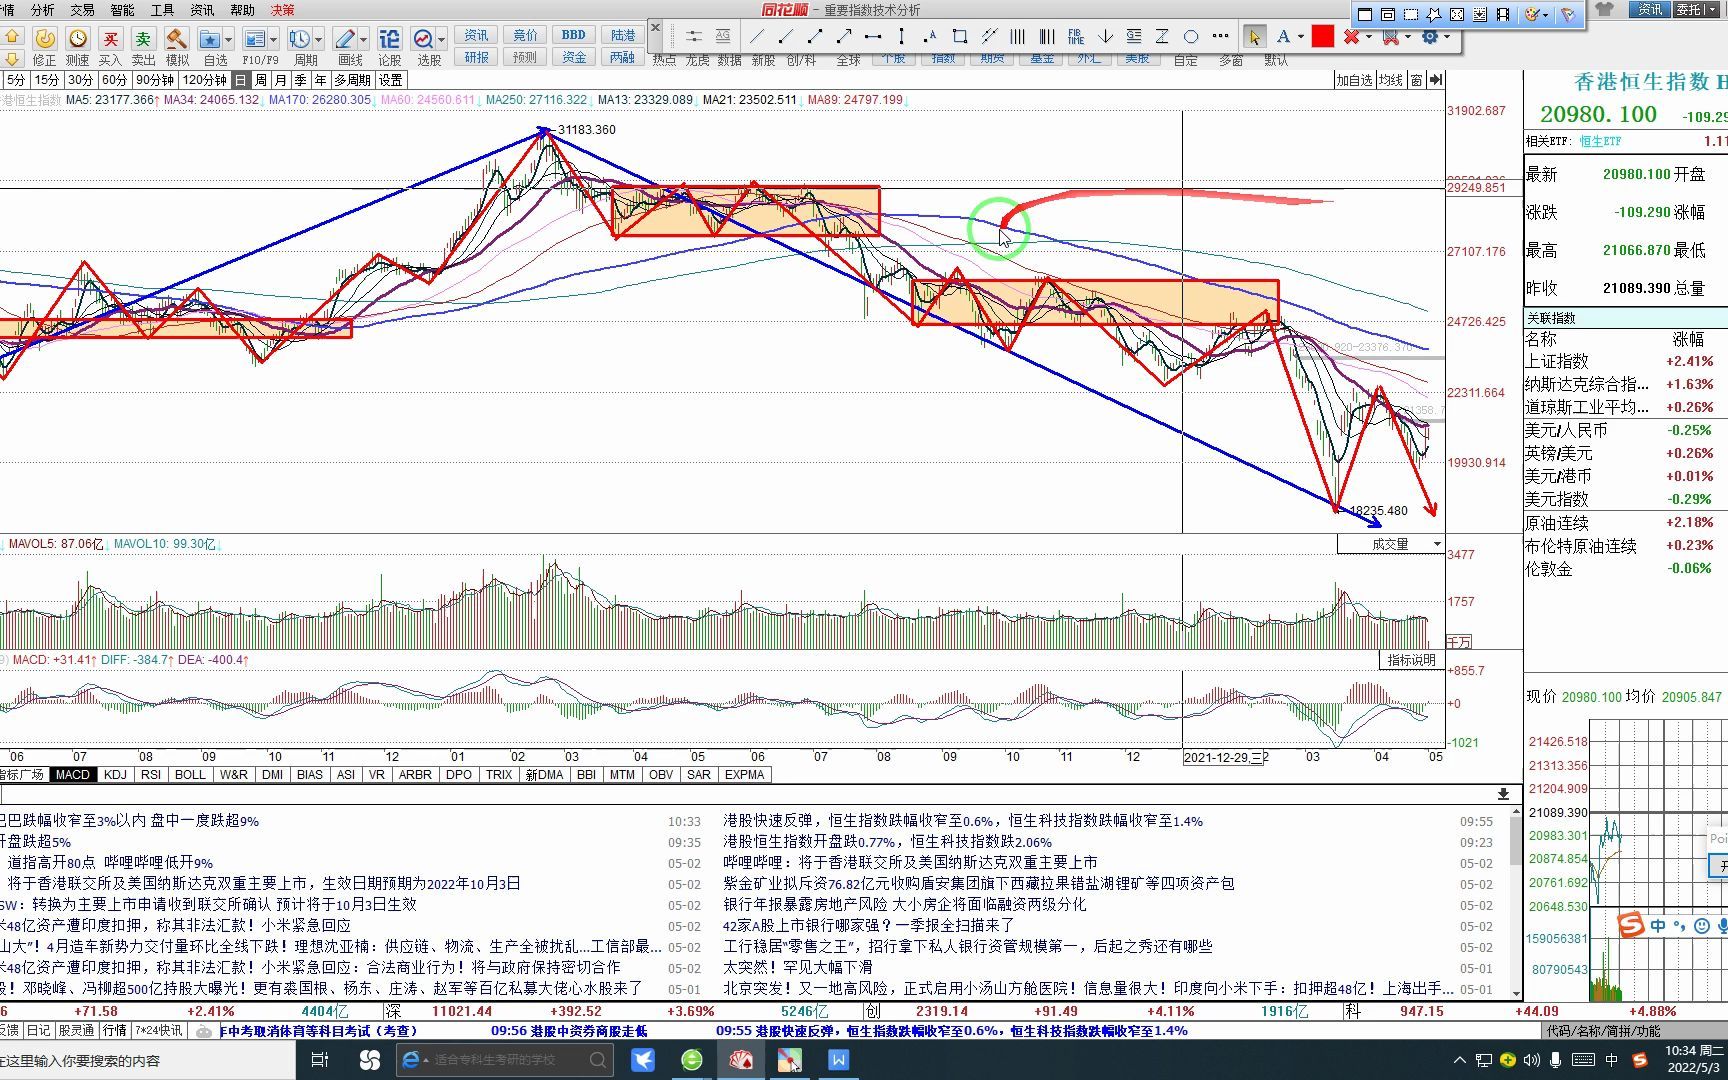Expand the 周期 dropdown arrow
Image resolution: width=1728 pixels, height=1080 pixels.
[x=319, y=39]
